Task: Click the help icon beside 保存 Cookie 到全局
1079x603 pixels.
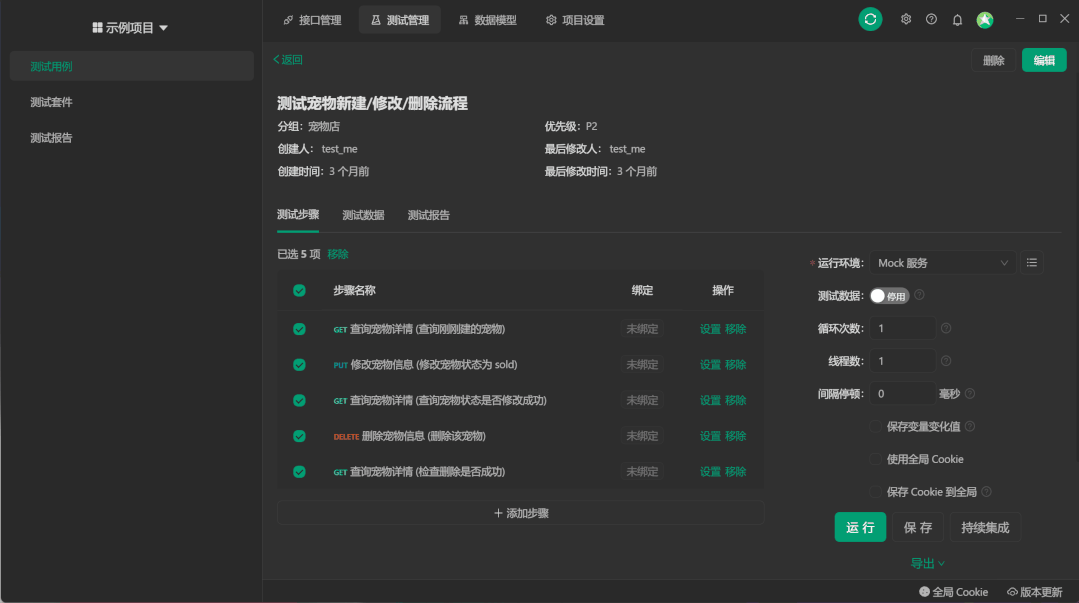Action: (x=986, y=491)
